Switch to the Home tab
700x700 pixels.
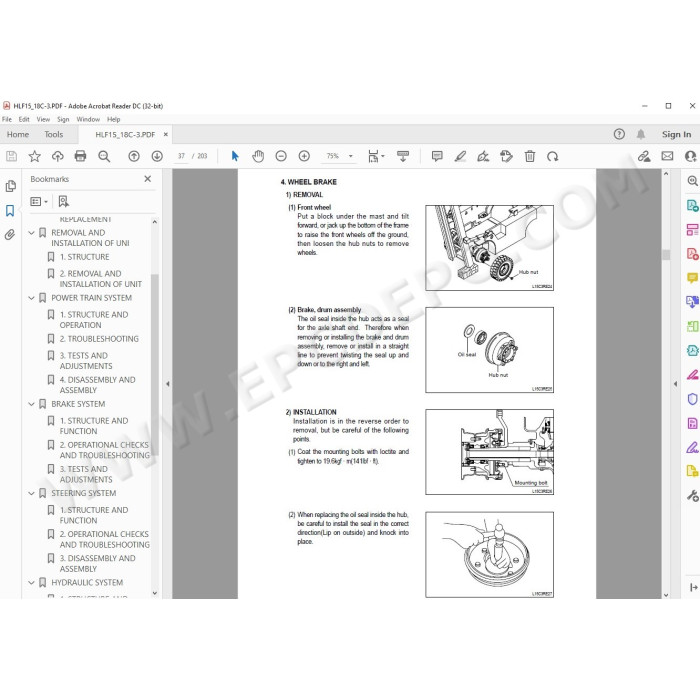(x=18, y=134)
